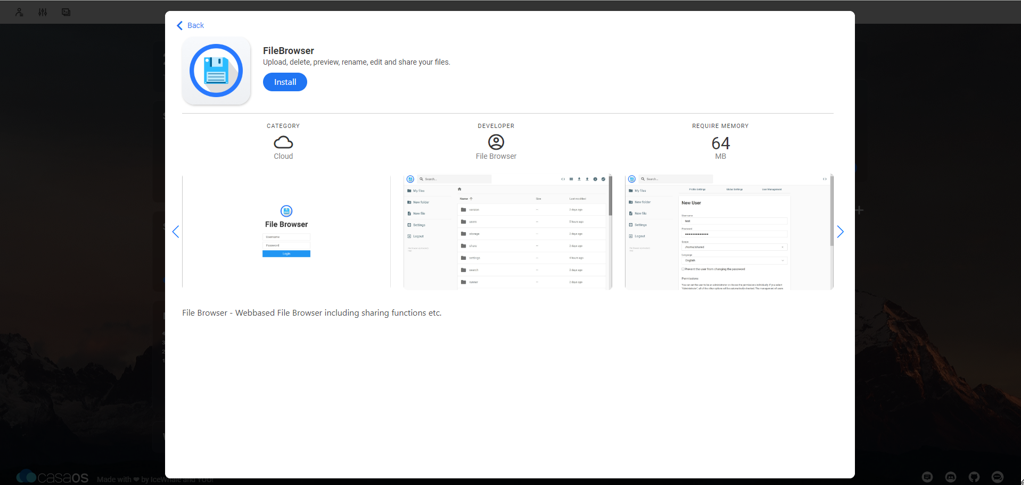Open the file listing screenshot thumbnail

[508, 231]
